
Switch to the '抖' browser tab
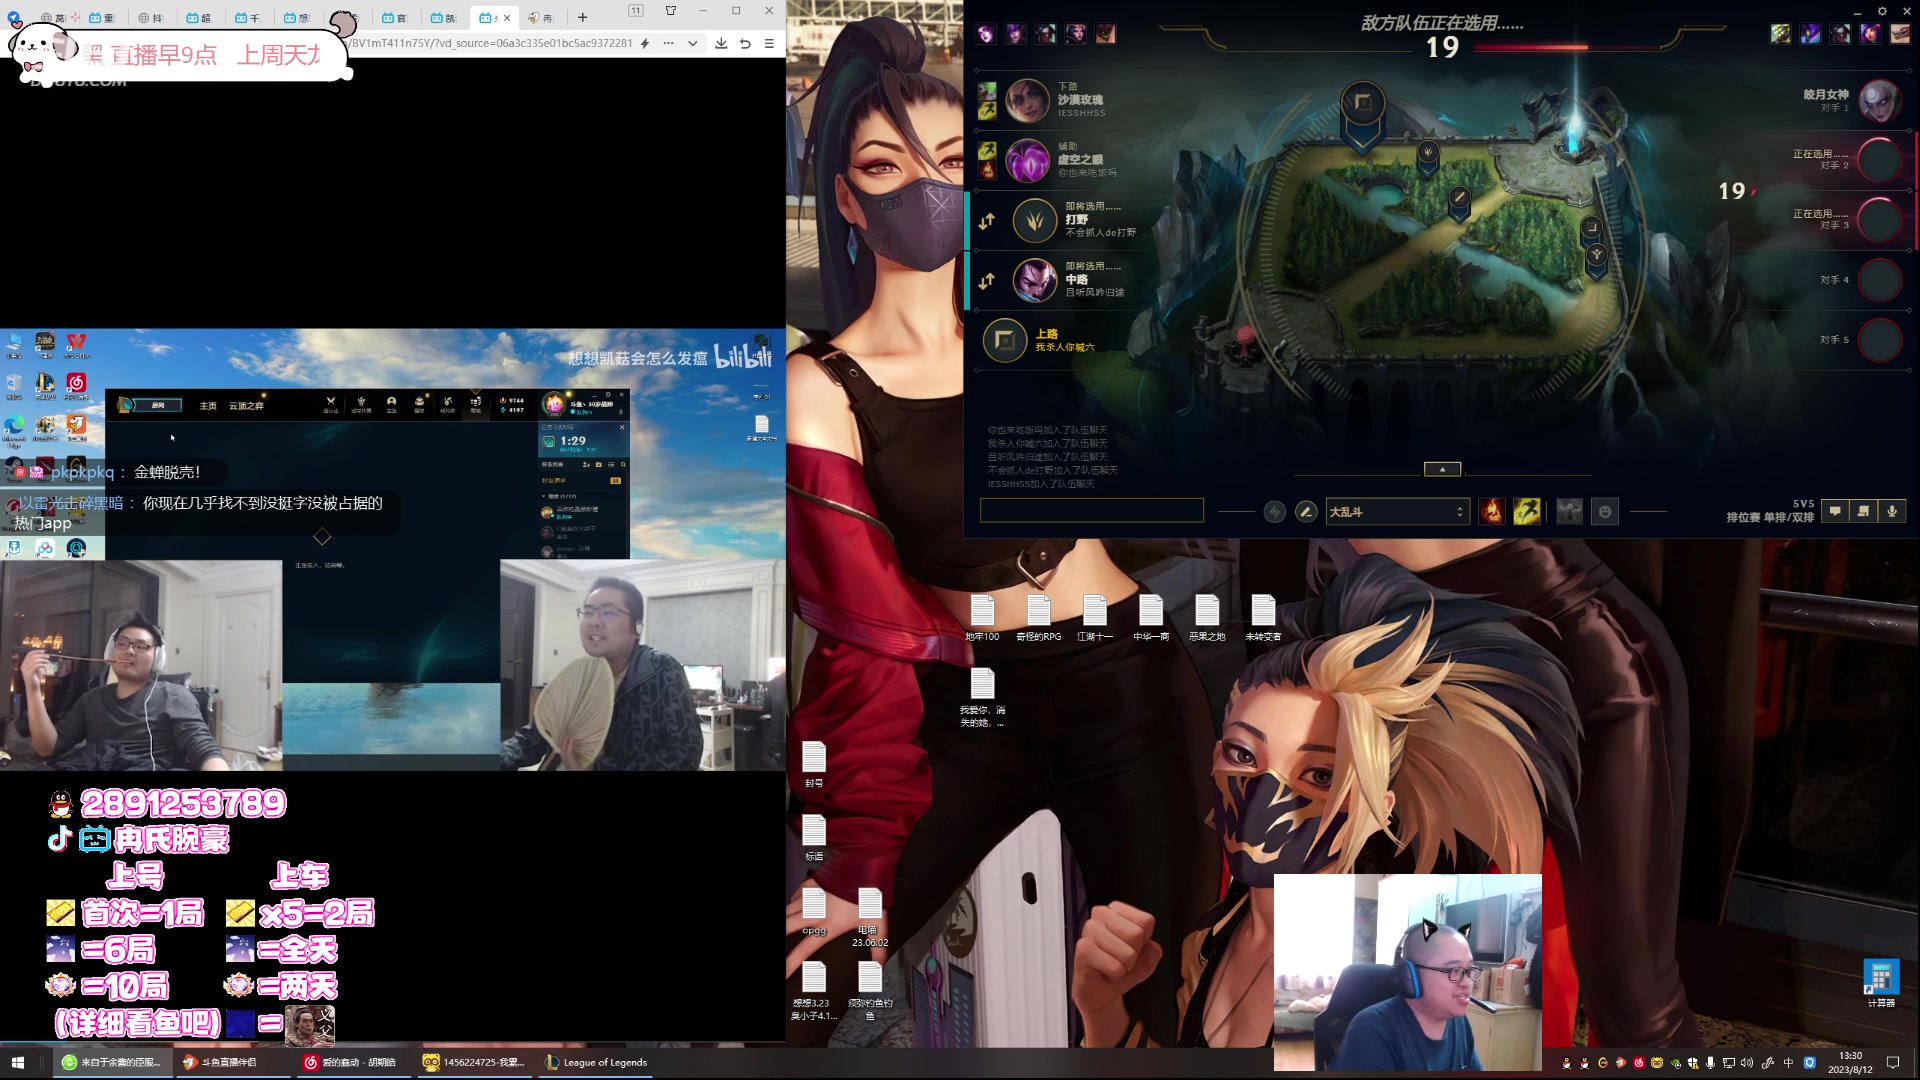tap(150, 17)
